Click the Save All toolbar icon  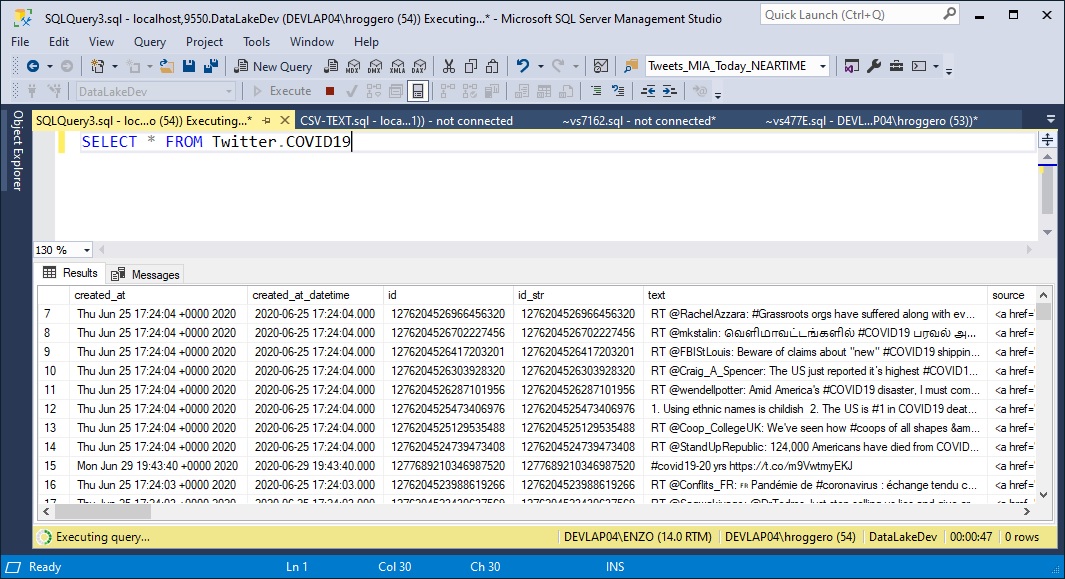coord(211,66)
